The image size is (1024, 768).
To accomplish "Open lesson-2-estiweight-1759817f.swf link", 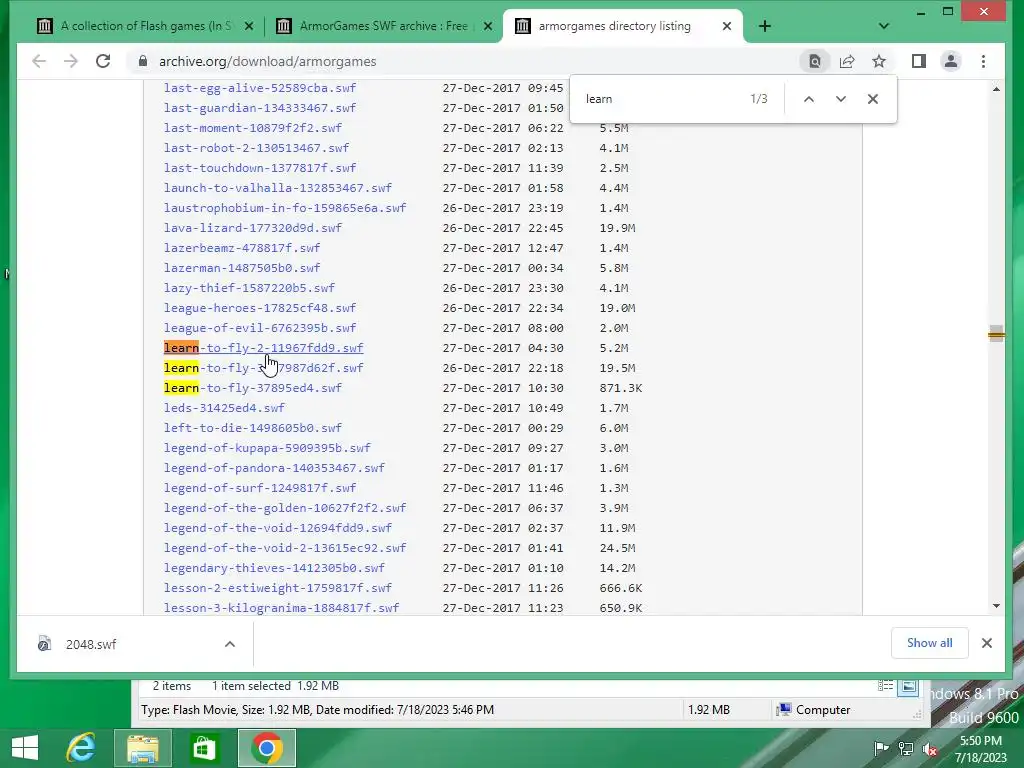I will pos(278,588).
